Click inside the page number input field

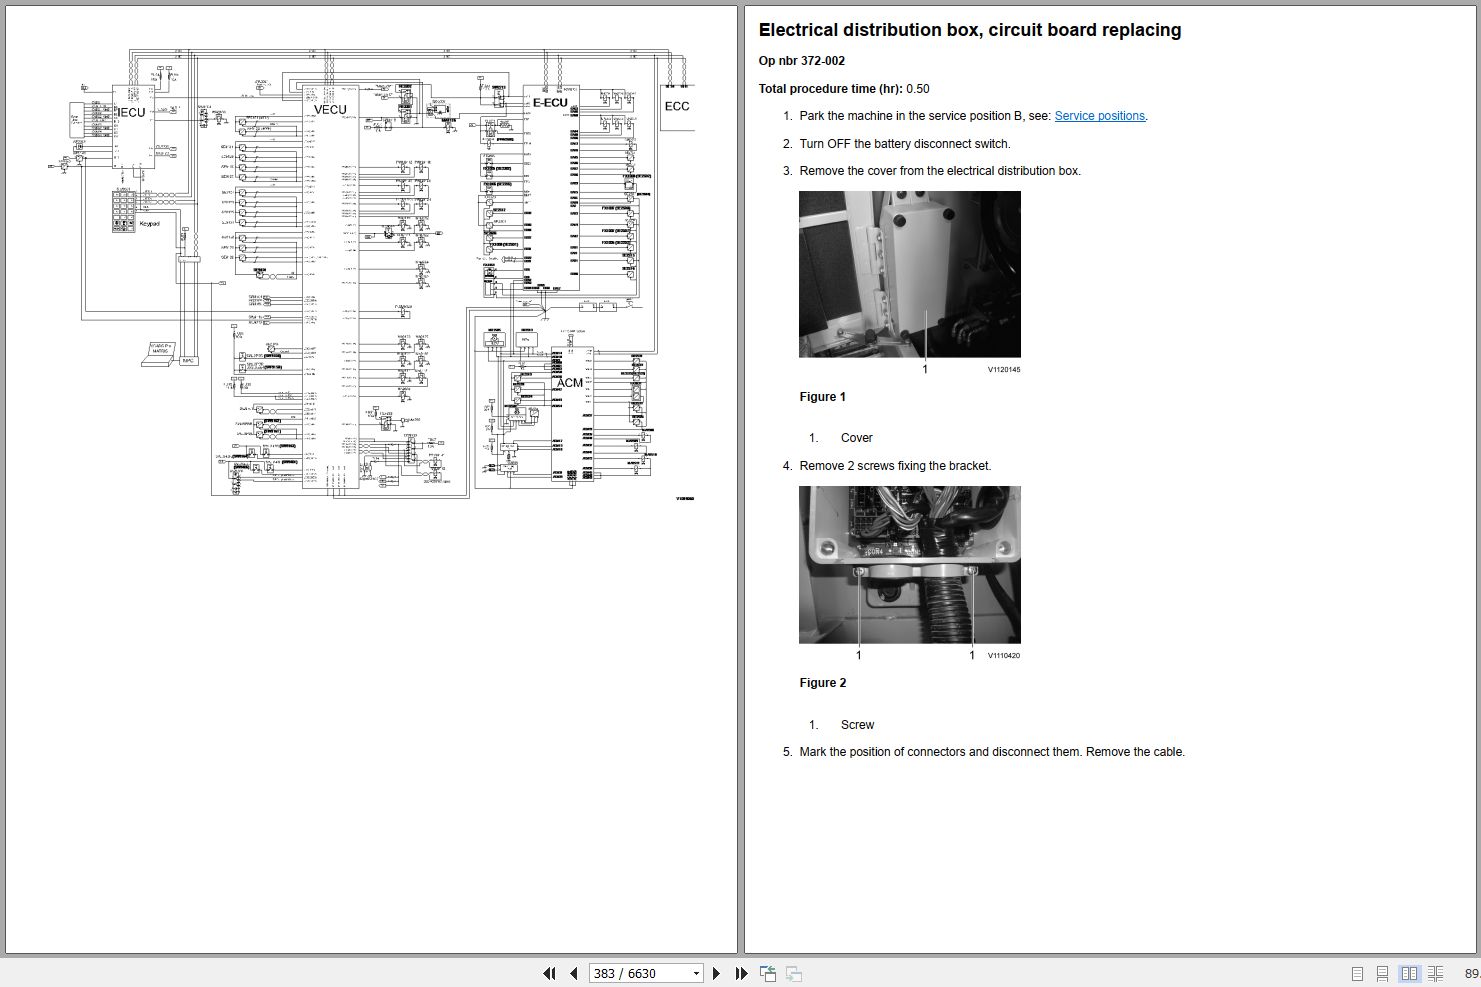click(630, 973)
